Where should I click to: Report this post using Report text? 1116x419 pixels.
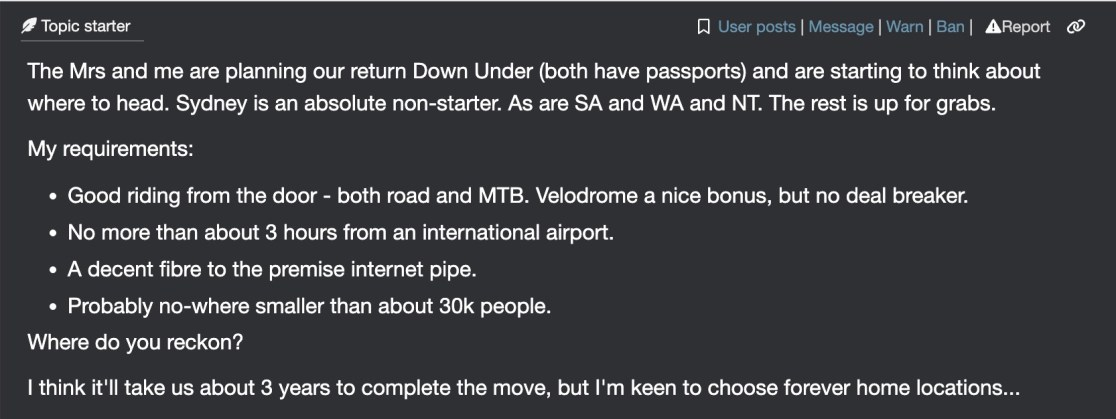coord(1026,27)
